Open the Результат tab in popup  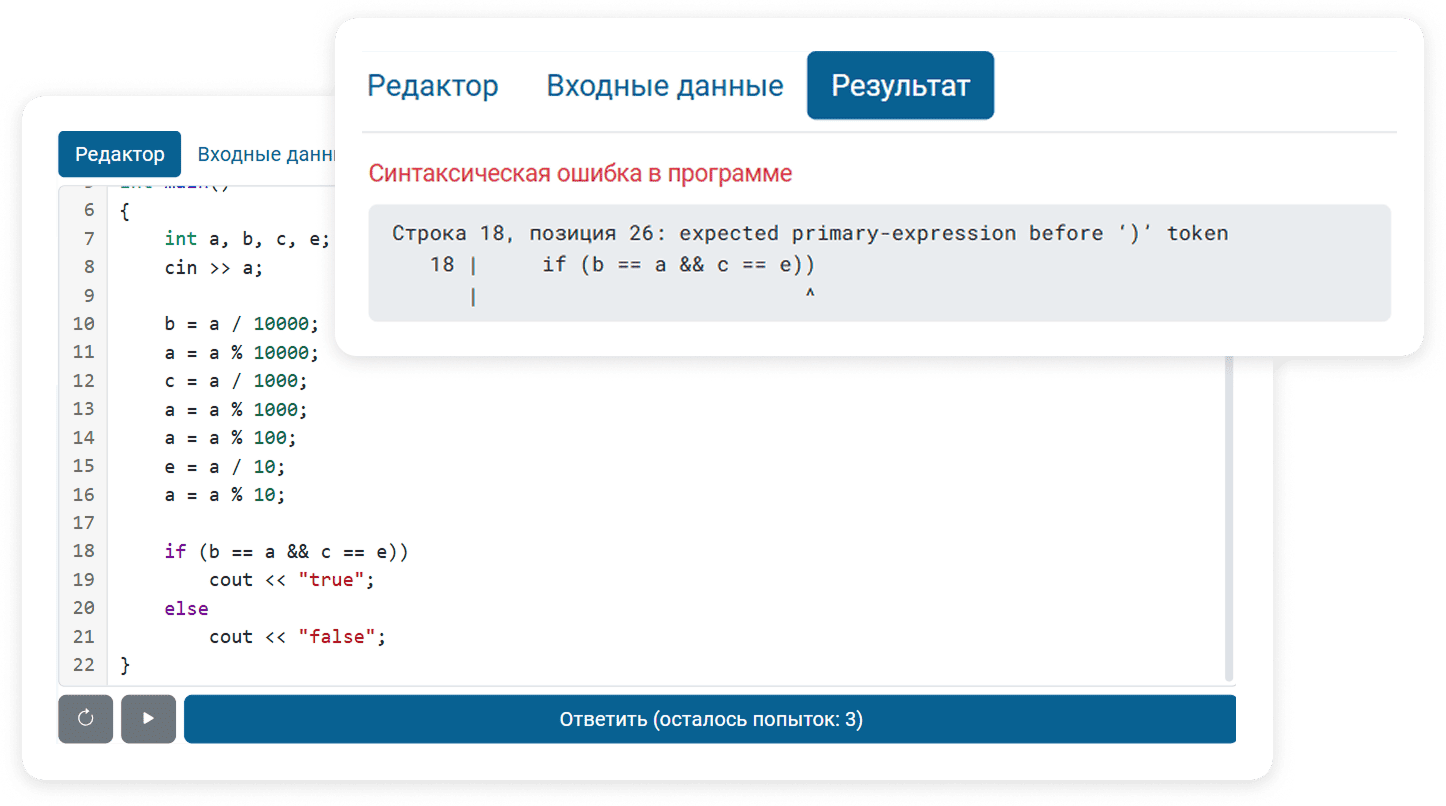coord(900,86)
